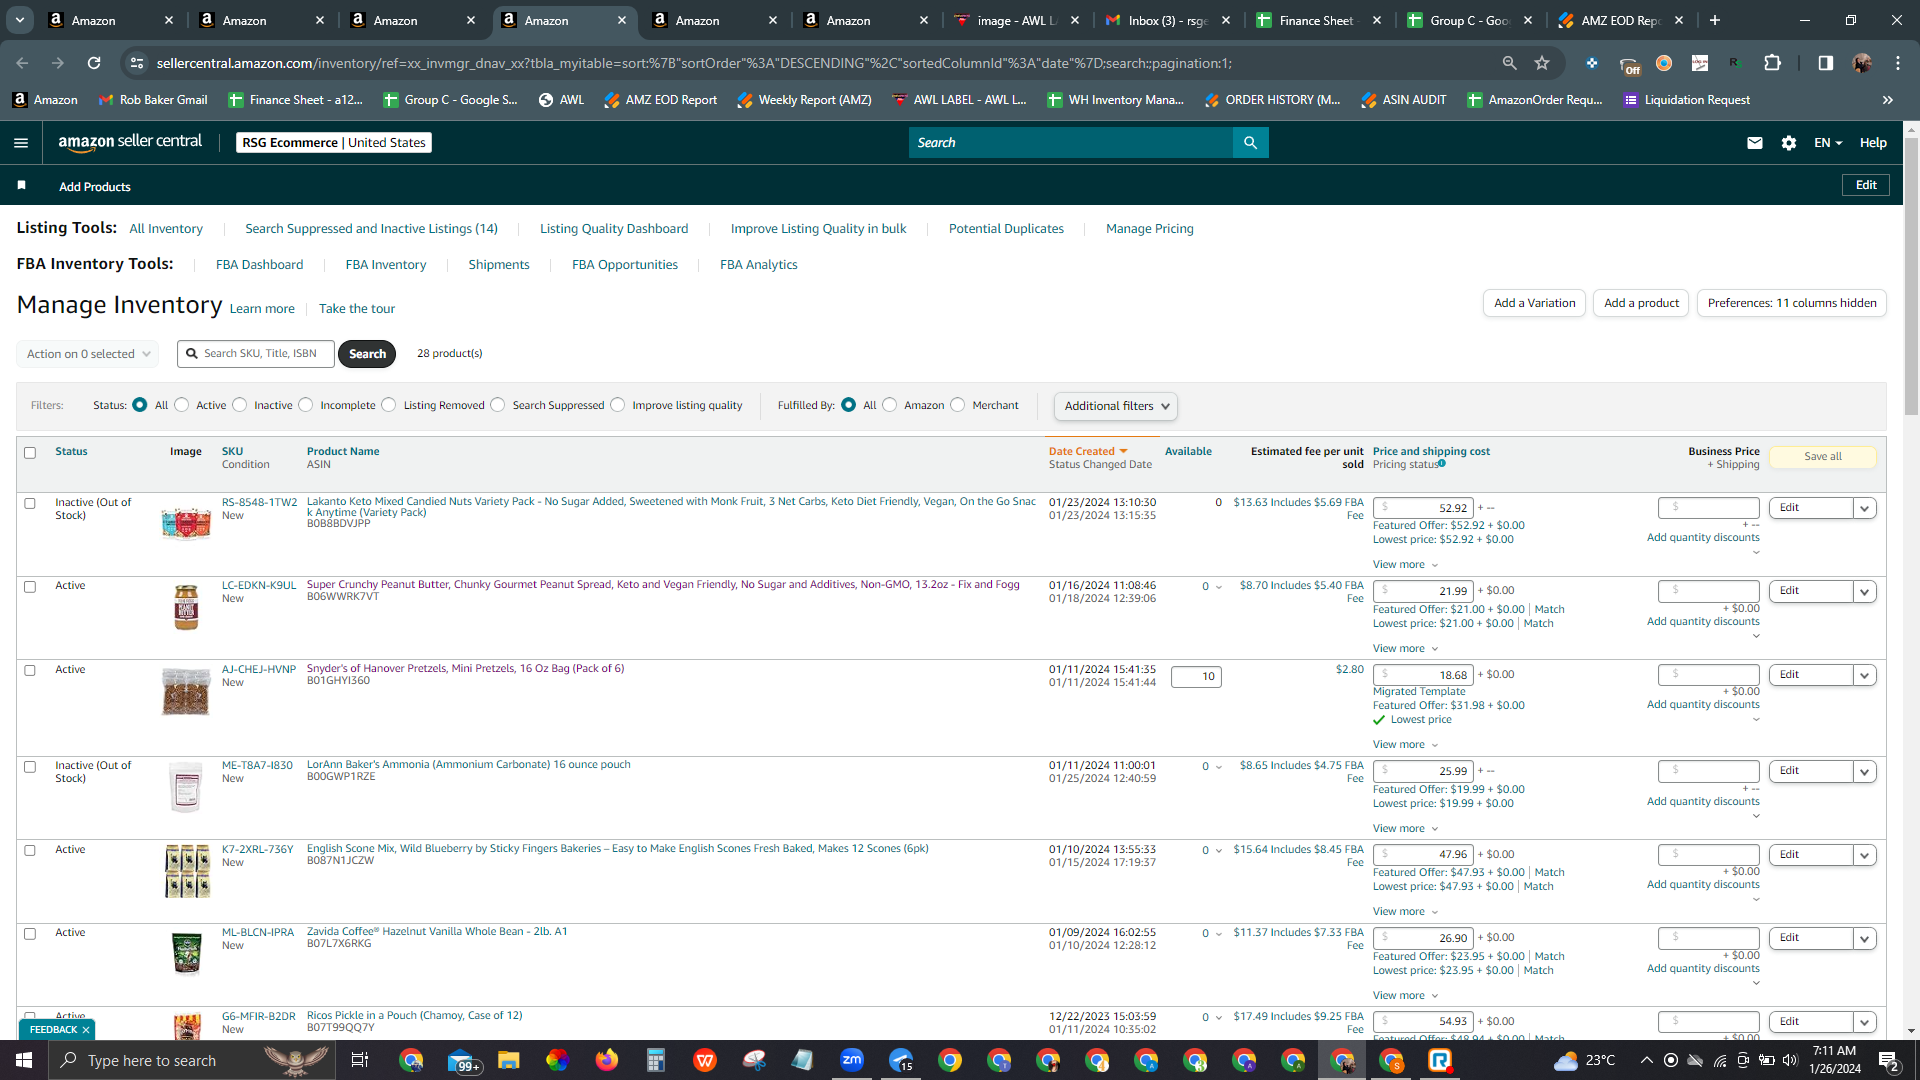1920x1080 pixels.
Task: Click the browser zoom magnifier icon in address bar
Action: click(x=1509, y=63)
